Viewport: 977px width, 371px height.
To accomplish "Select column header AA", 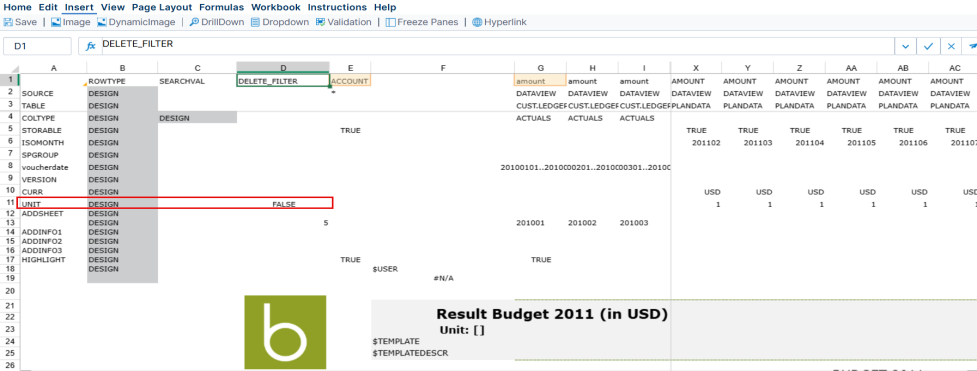I will [x=851, y=68].
